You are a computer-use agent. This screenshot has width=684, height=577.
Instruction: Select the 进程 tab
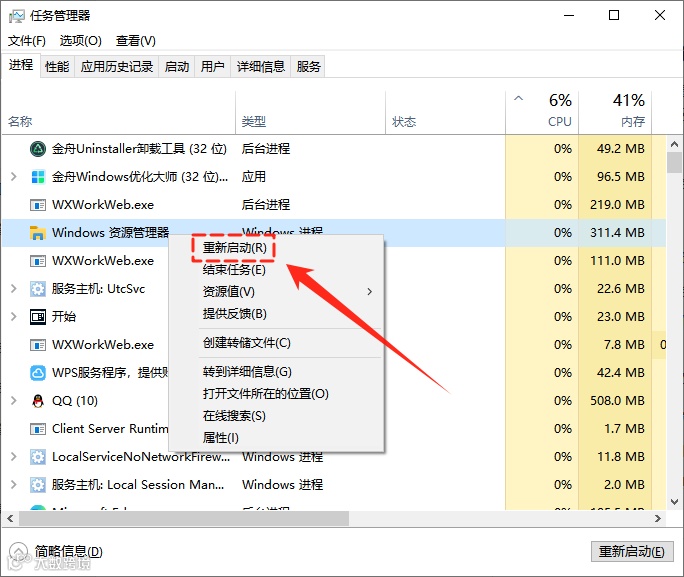click(x=21, y=65)
